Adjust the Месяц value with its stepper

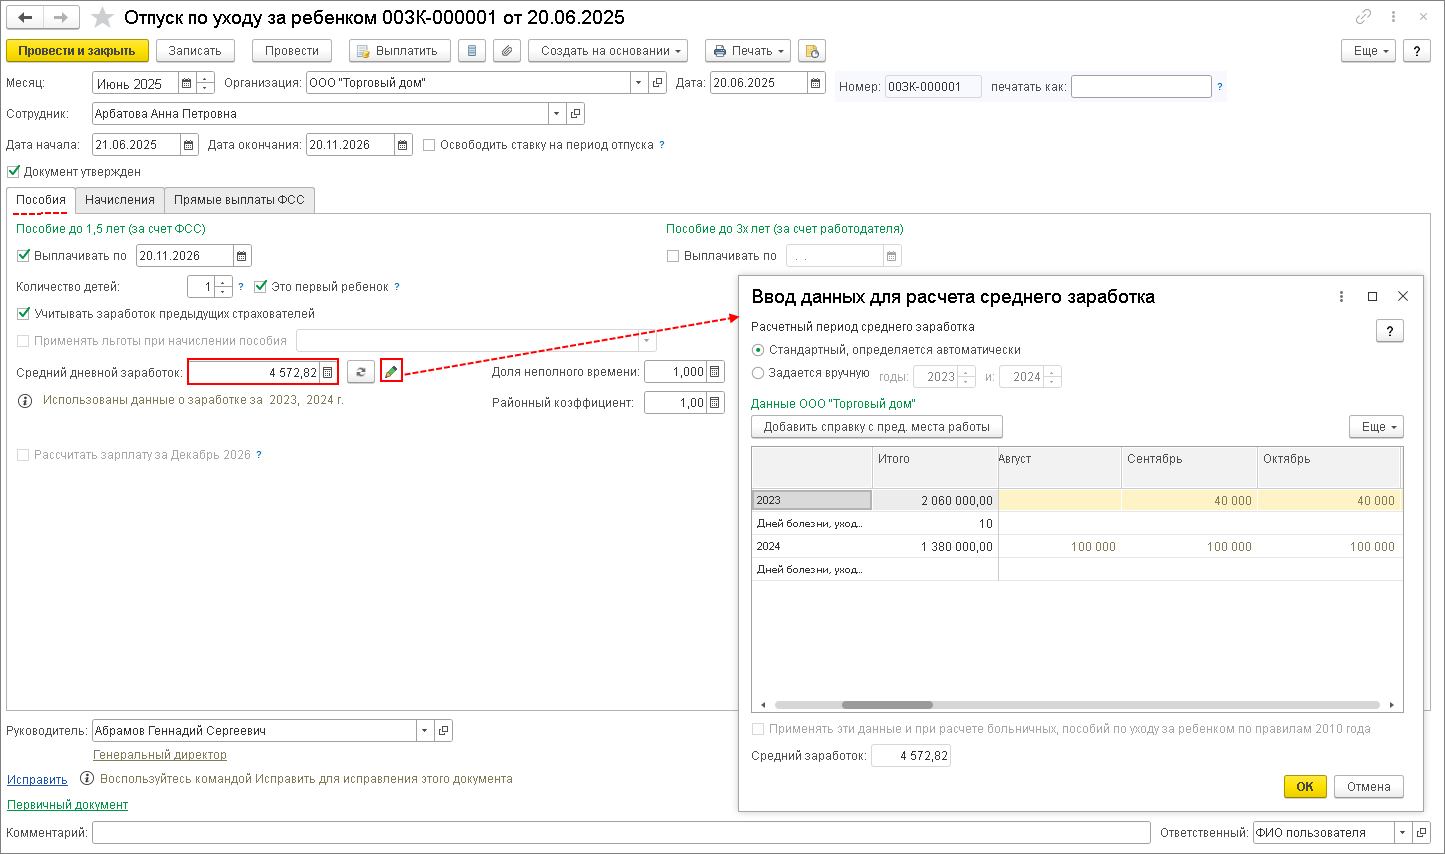click(205, 83)
